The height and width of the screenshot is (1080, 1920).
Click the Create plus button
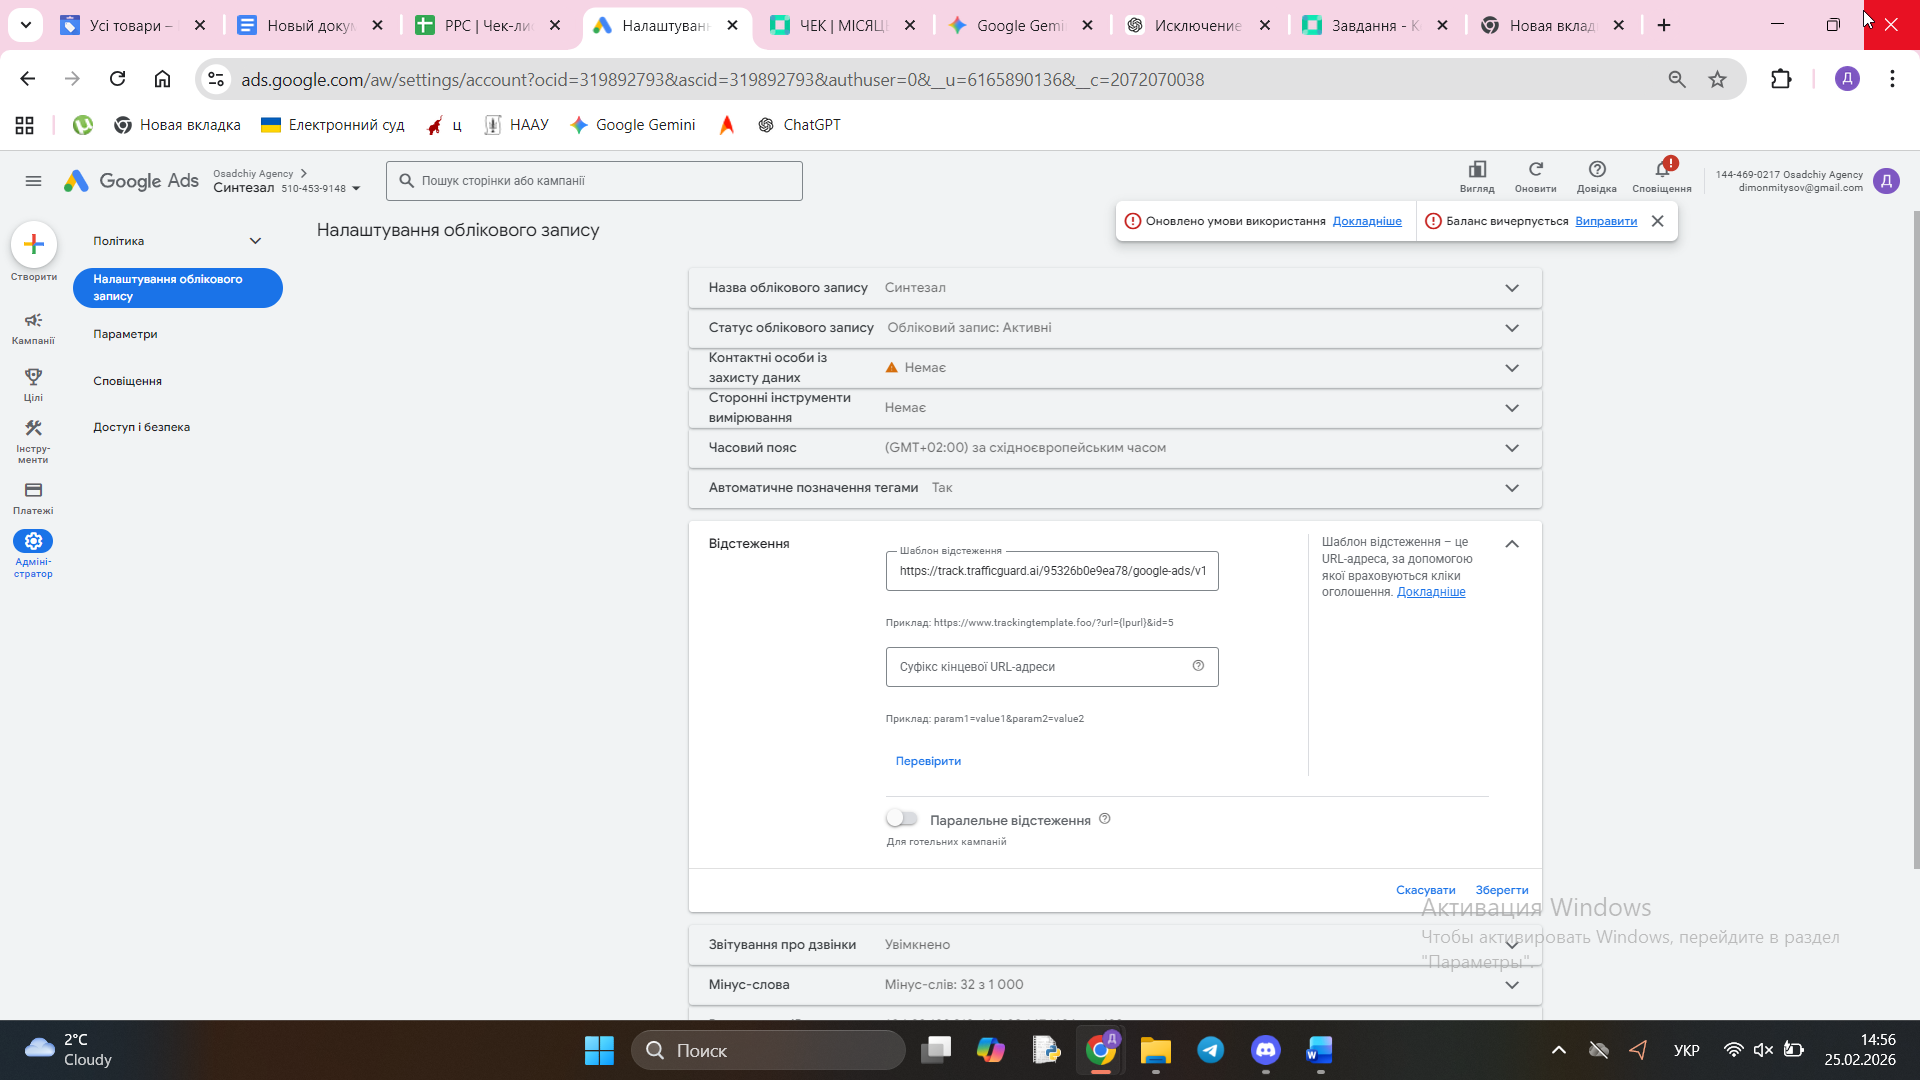pyautogui.click(x=34, y=245)
